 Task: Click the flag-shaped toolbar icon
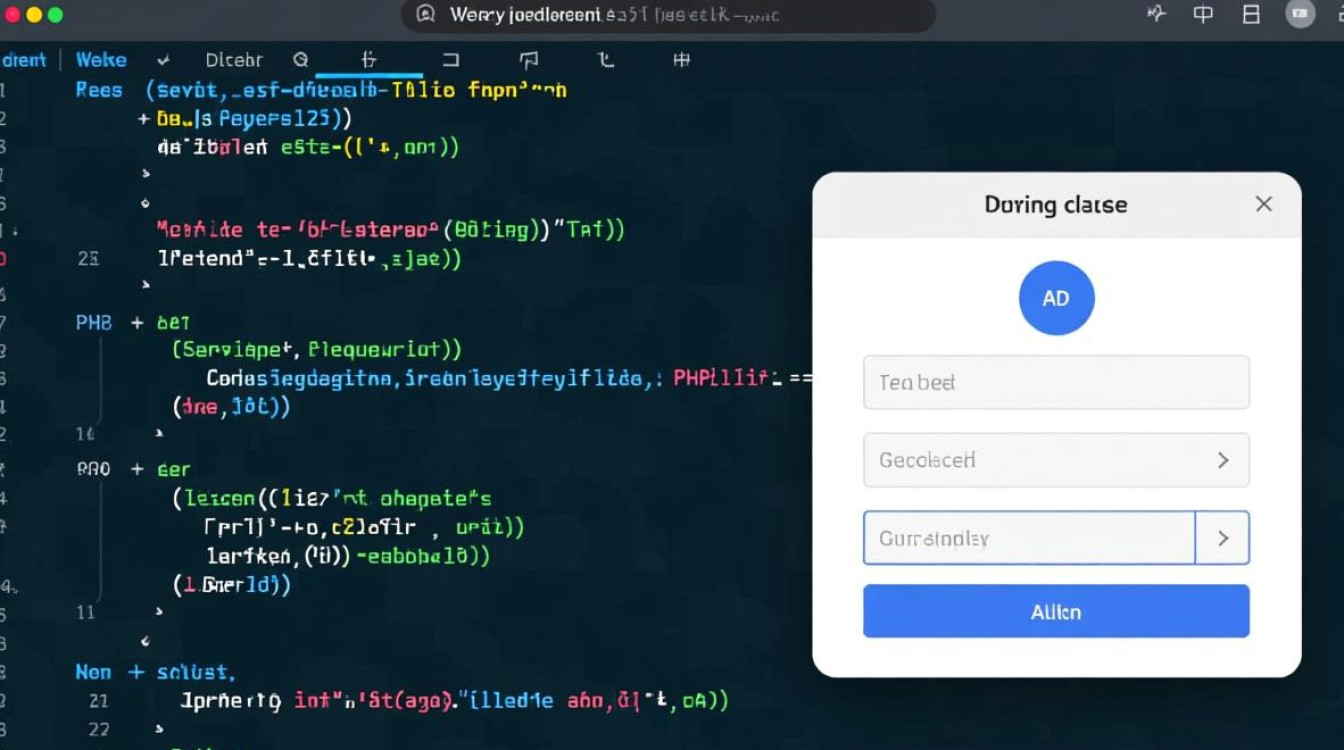click(529, 60)
